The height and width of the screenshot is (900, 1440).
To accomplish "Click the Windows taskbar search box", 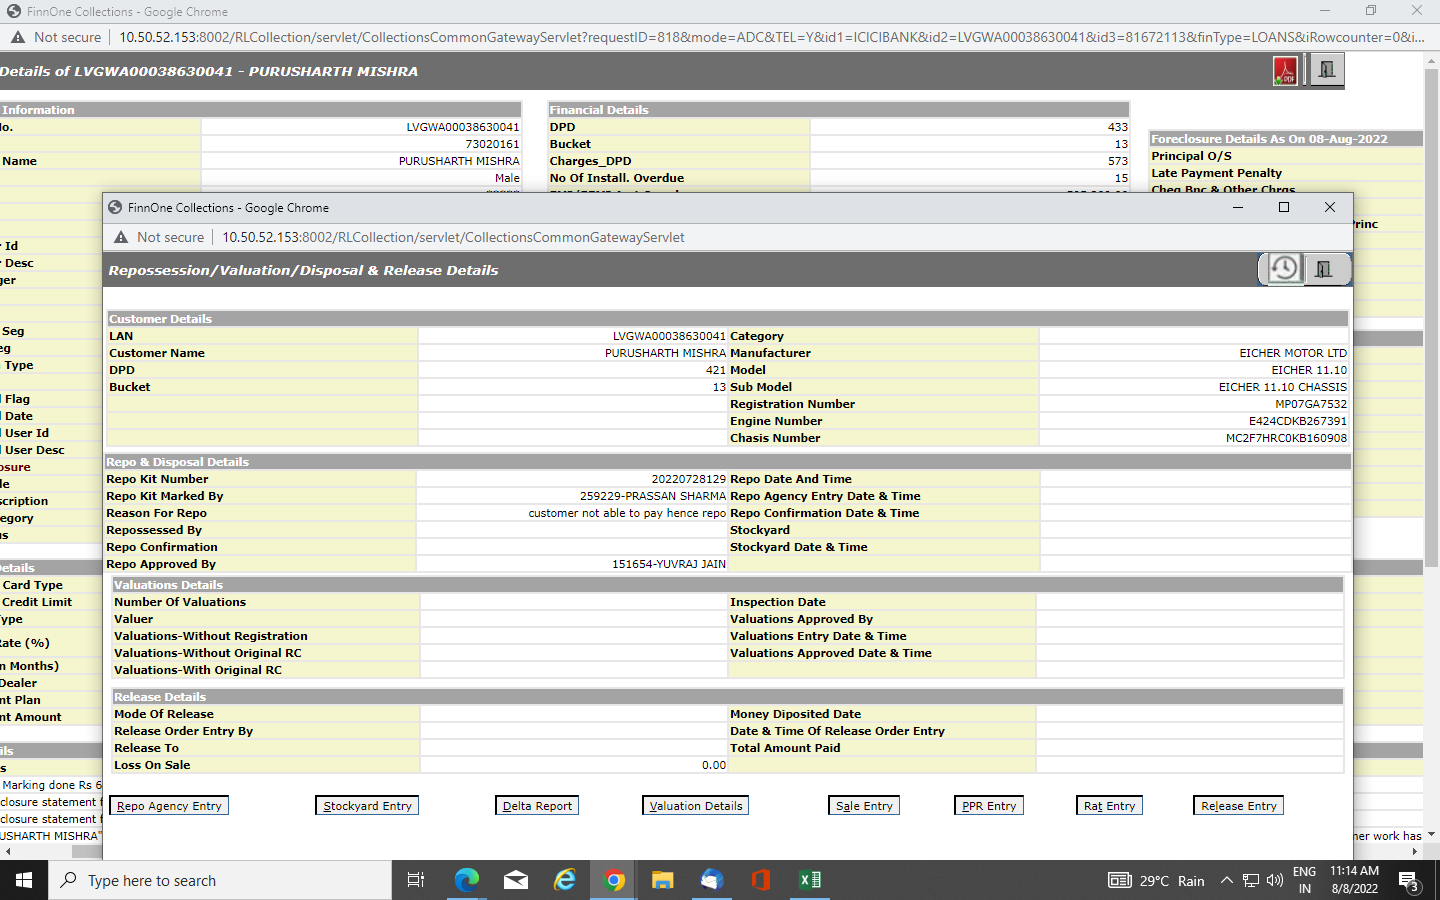I will pyautogui.click(x=220, y=880).
